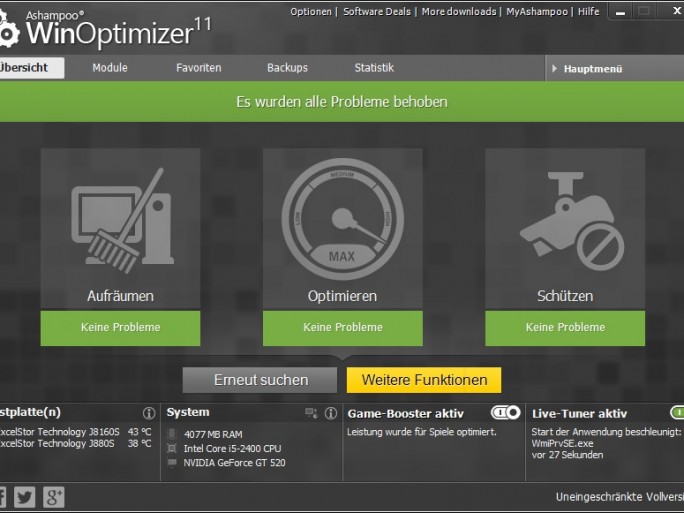Click the Optimieren label
The width and height of the screenshot is (684, 513).
tap(342, 296)
